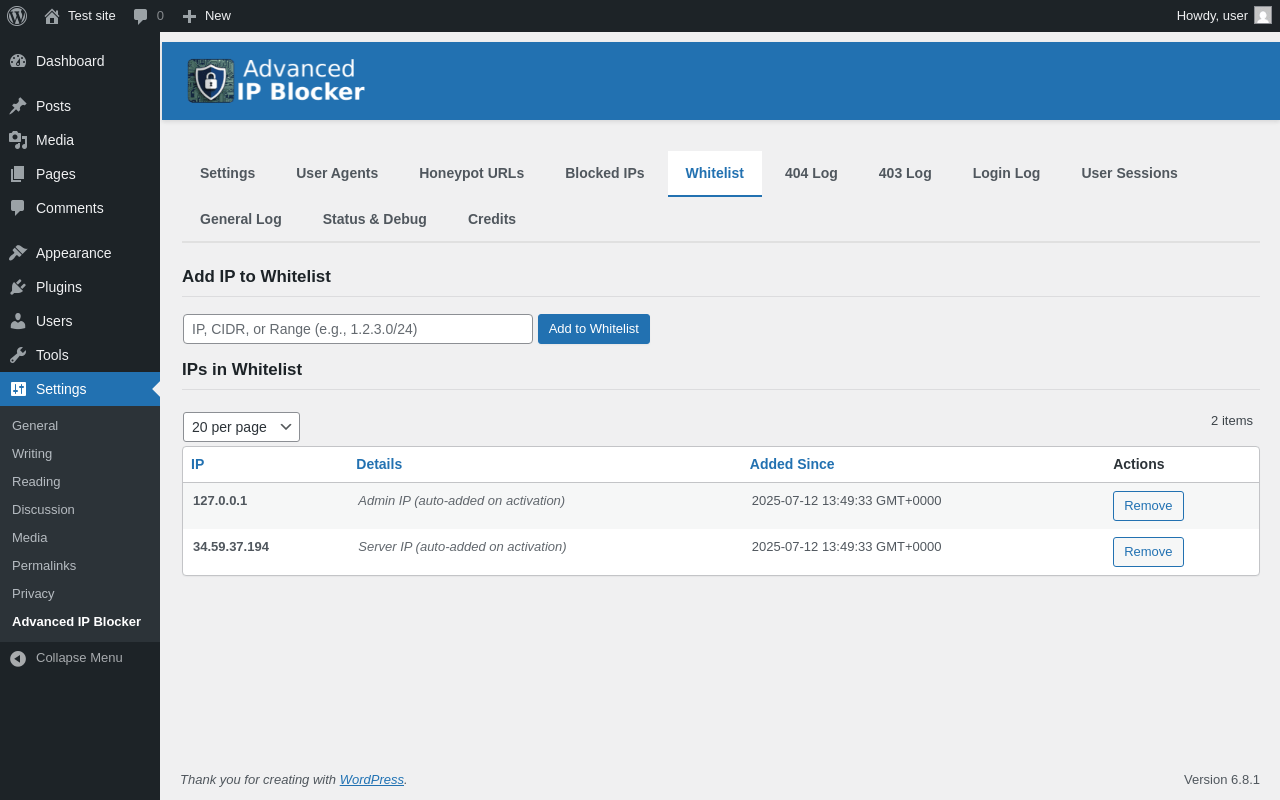This screenshot has height=800, width=1280.
Task: Open the Test site home icon
Action: [52, 16]
